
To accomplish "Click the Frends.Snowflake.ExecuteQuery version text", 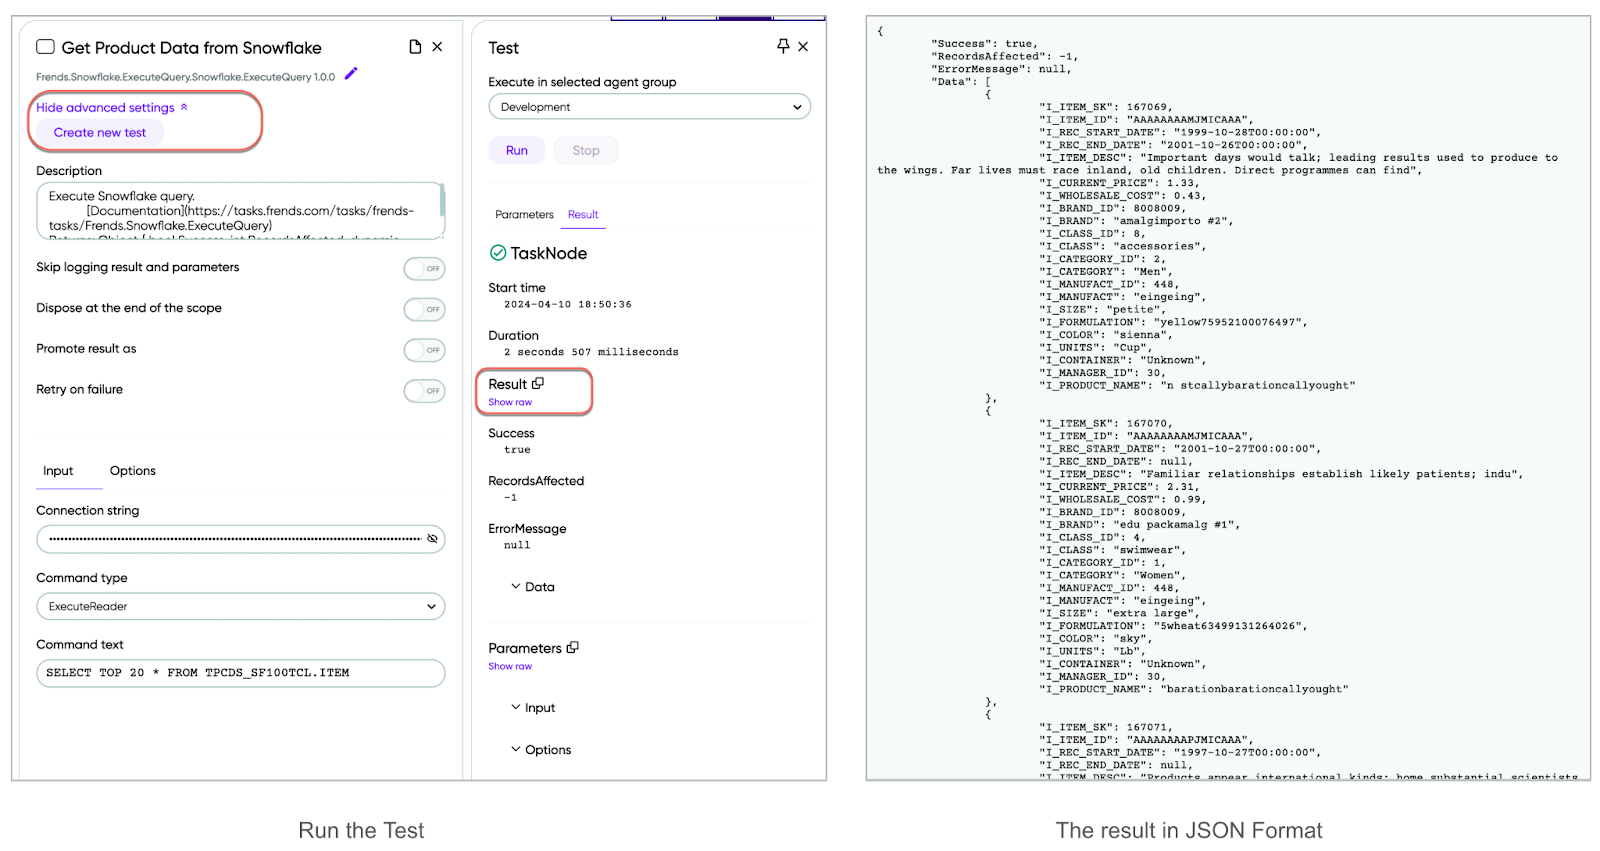I will coord(186,77).
